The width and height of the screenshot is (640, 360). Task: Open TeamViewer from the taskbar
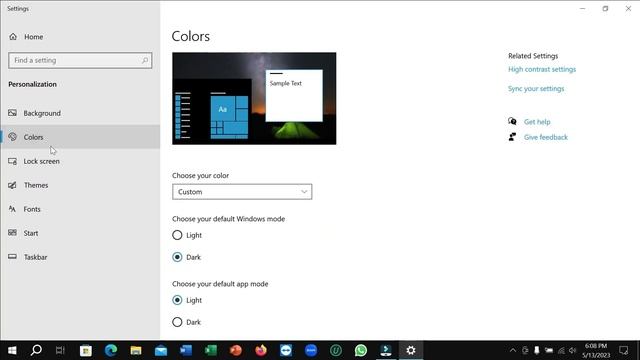(x=286, y=350)
